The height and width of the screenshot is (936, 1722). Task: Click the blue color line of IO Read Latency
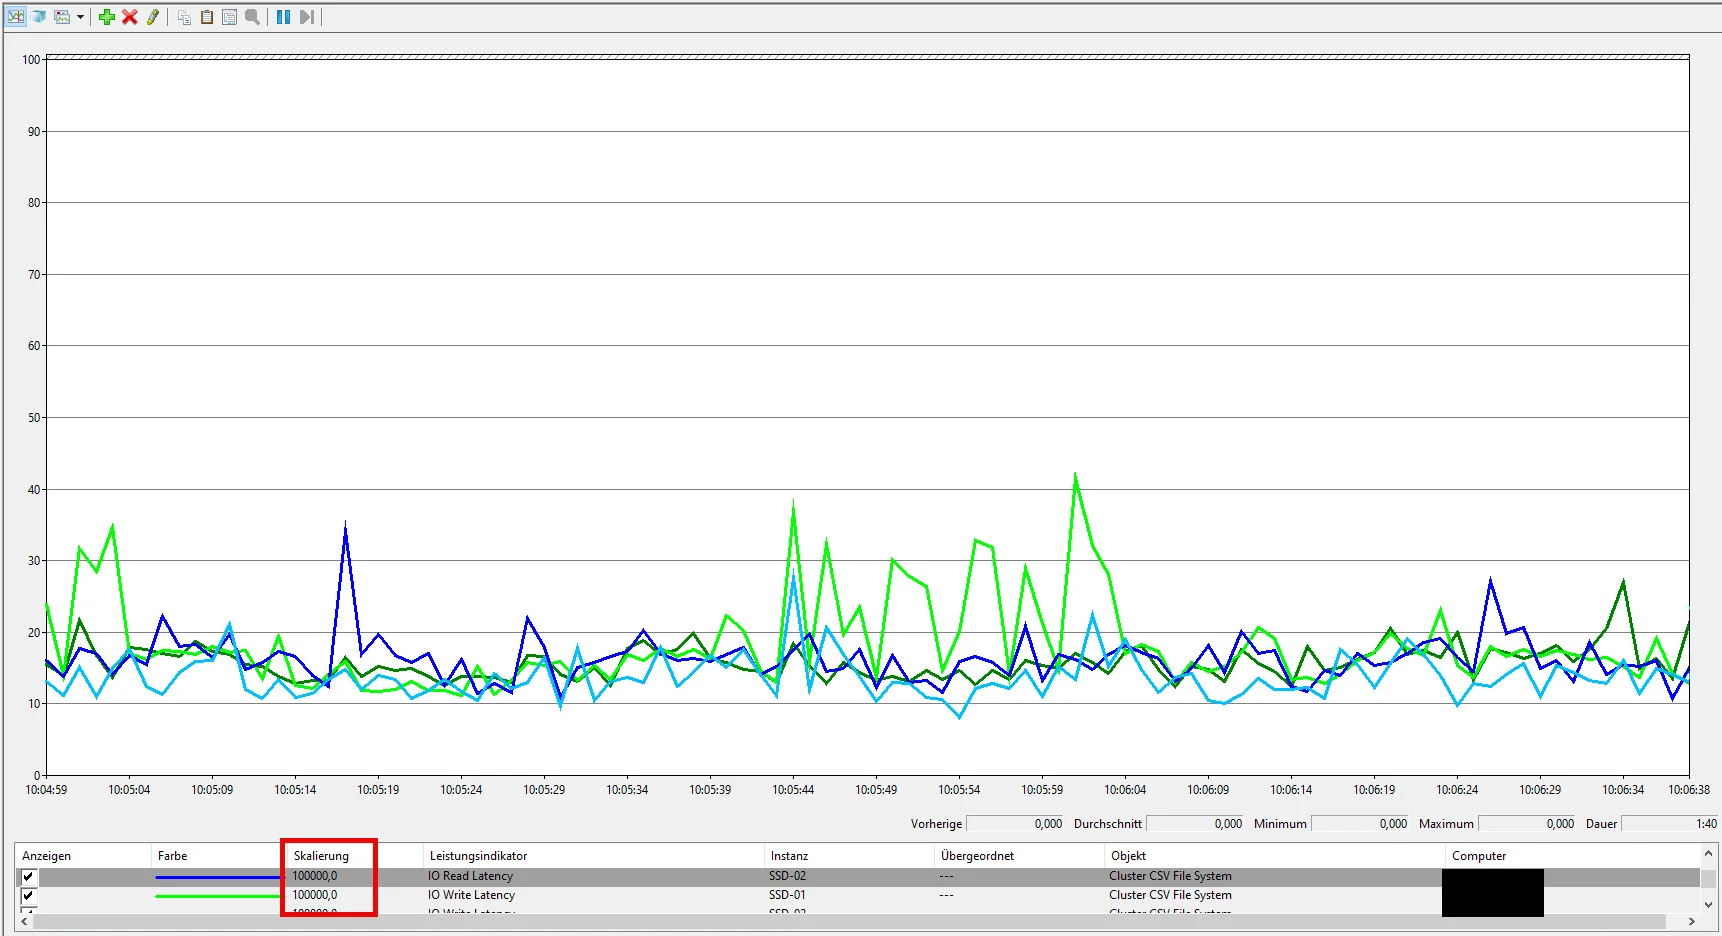pyautogui.click(x=218, y=877)
